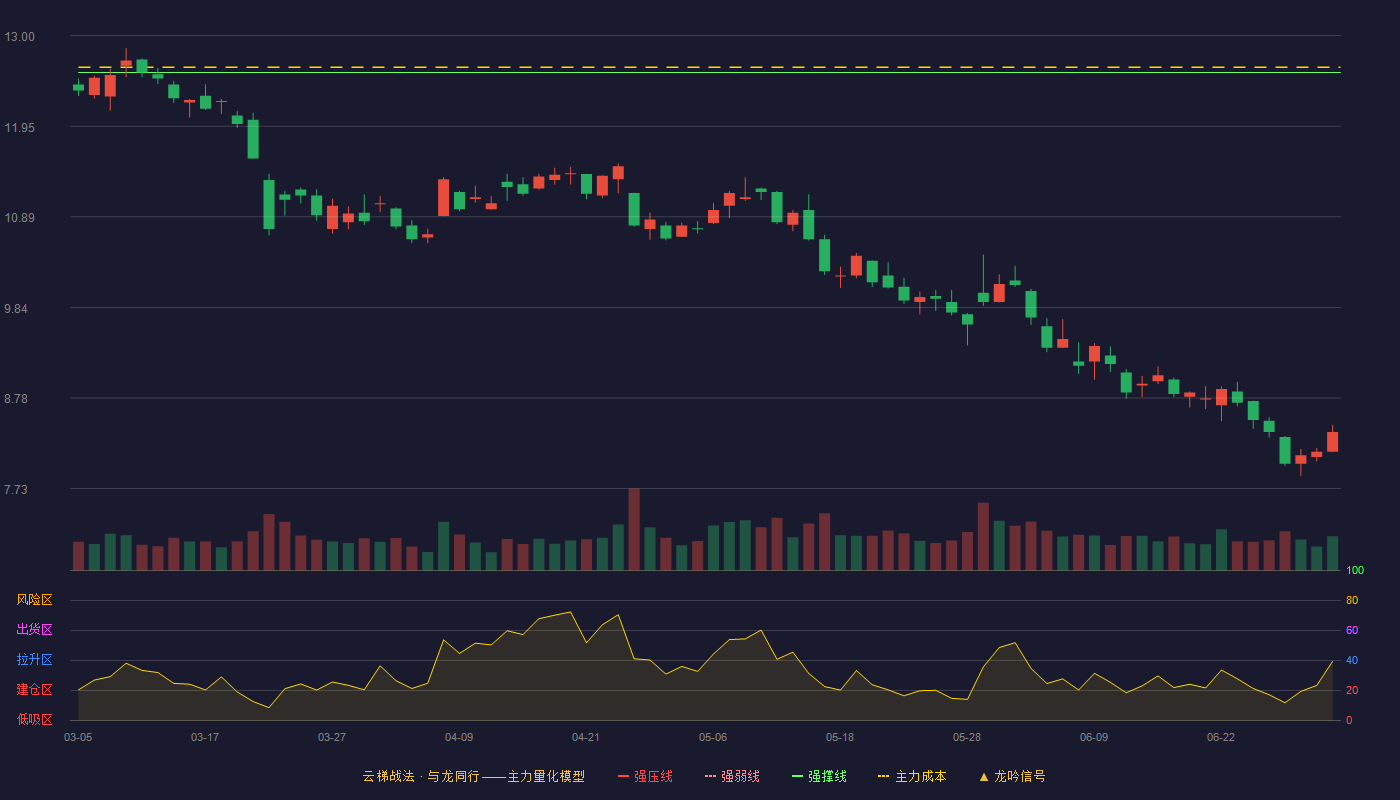Click the pink dashed icon beside 强弱线

coord(710,776)
